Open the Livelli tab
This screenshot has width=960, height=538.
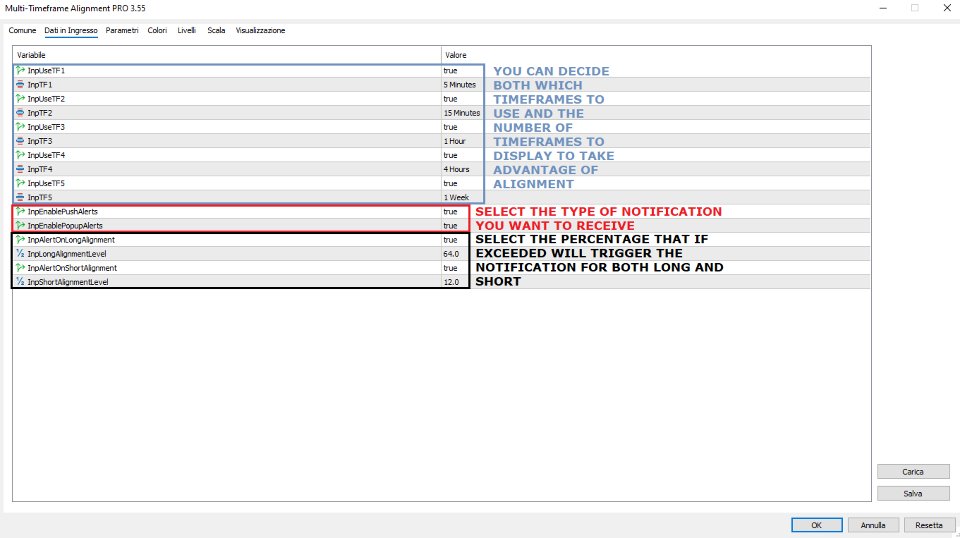187,30
